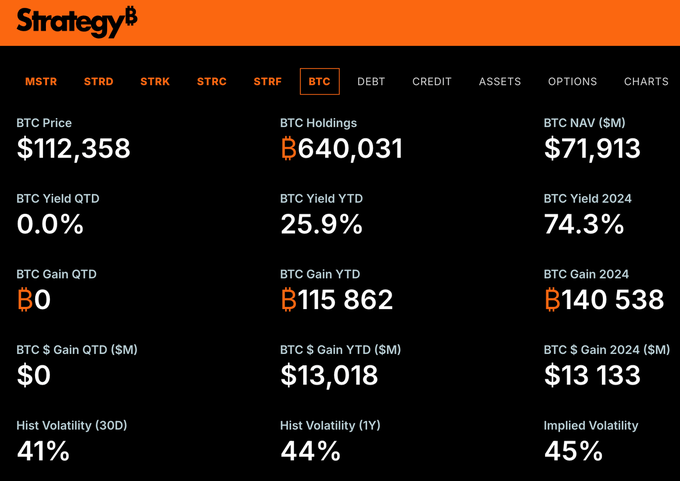Click the Implied Volatility 45% value
This screenshot has width=680, height=481.
pyautogui.click(x=573, y=451)
